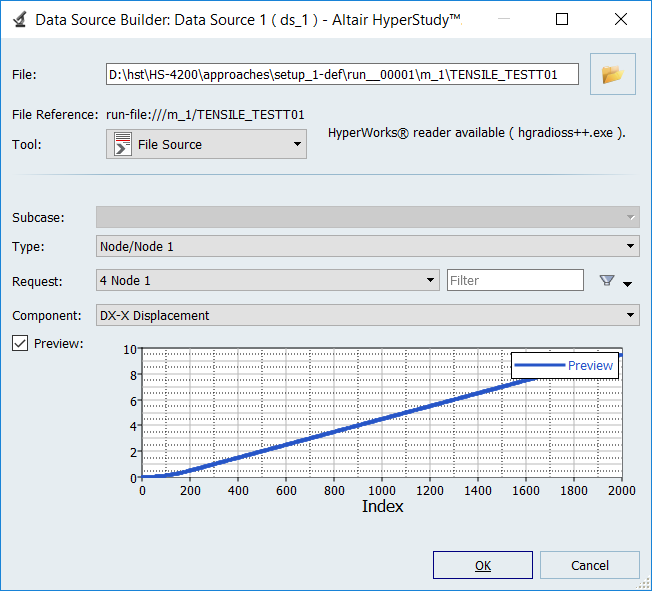Click the HyperWorks reader available message
The image size is (652, 591).
477,133
